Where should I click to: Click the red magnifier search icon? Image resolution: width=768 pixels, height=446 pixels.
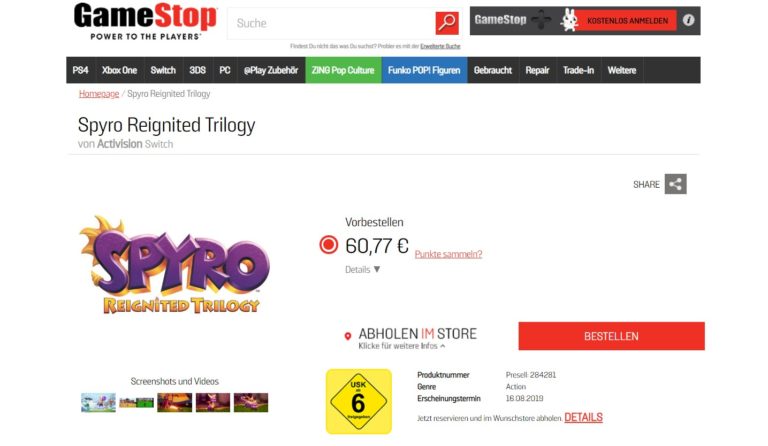click(447, 23)
